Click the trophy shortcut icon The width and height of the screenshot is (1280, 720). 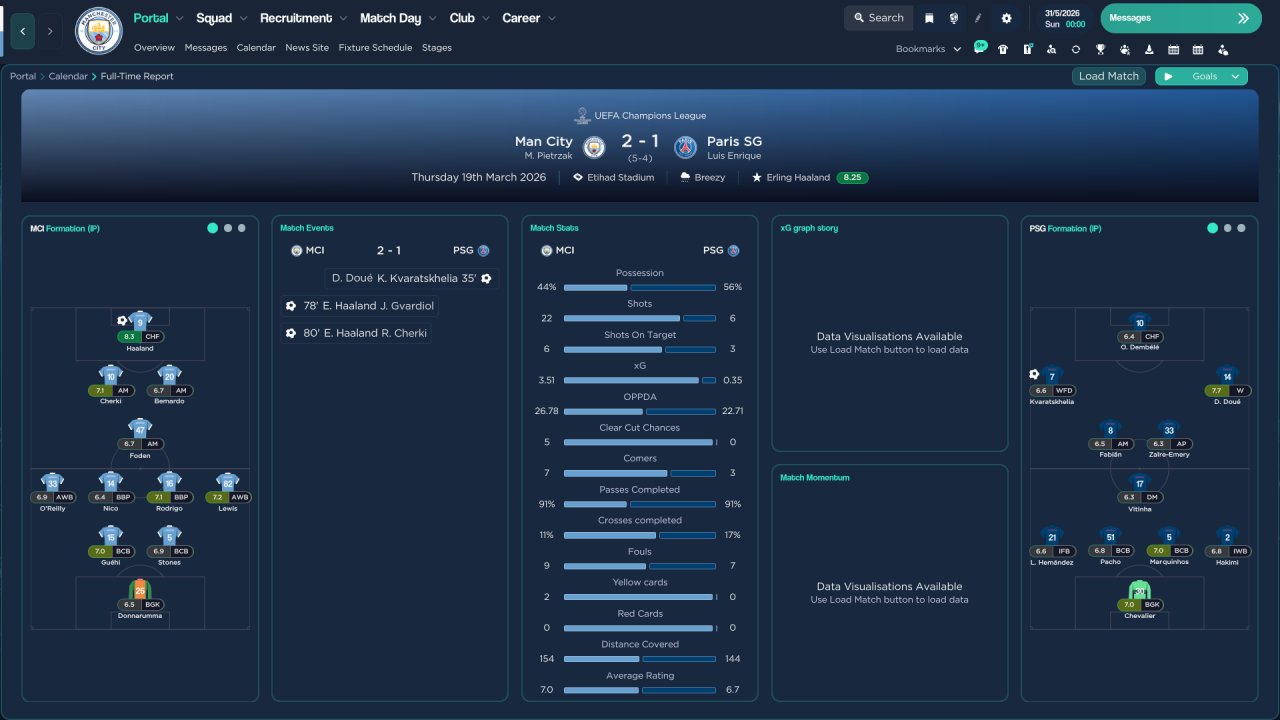pyautogui.click(x=1100, y=49)
